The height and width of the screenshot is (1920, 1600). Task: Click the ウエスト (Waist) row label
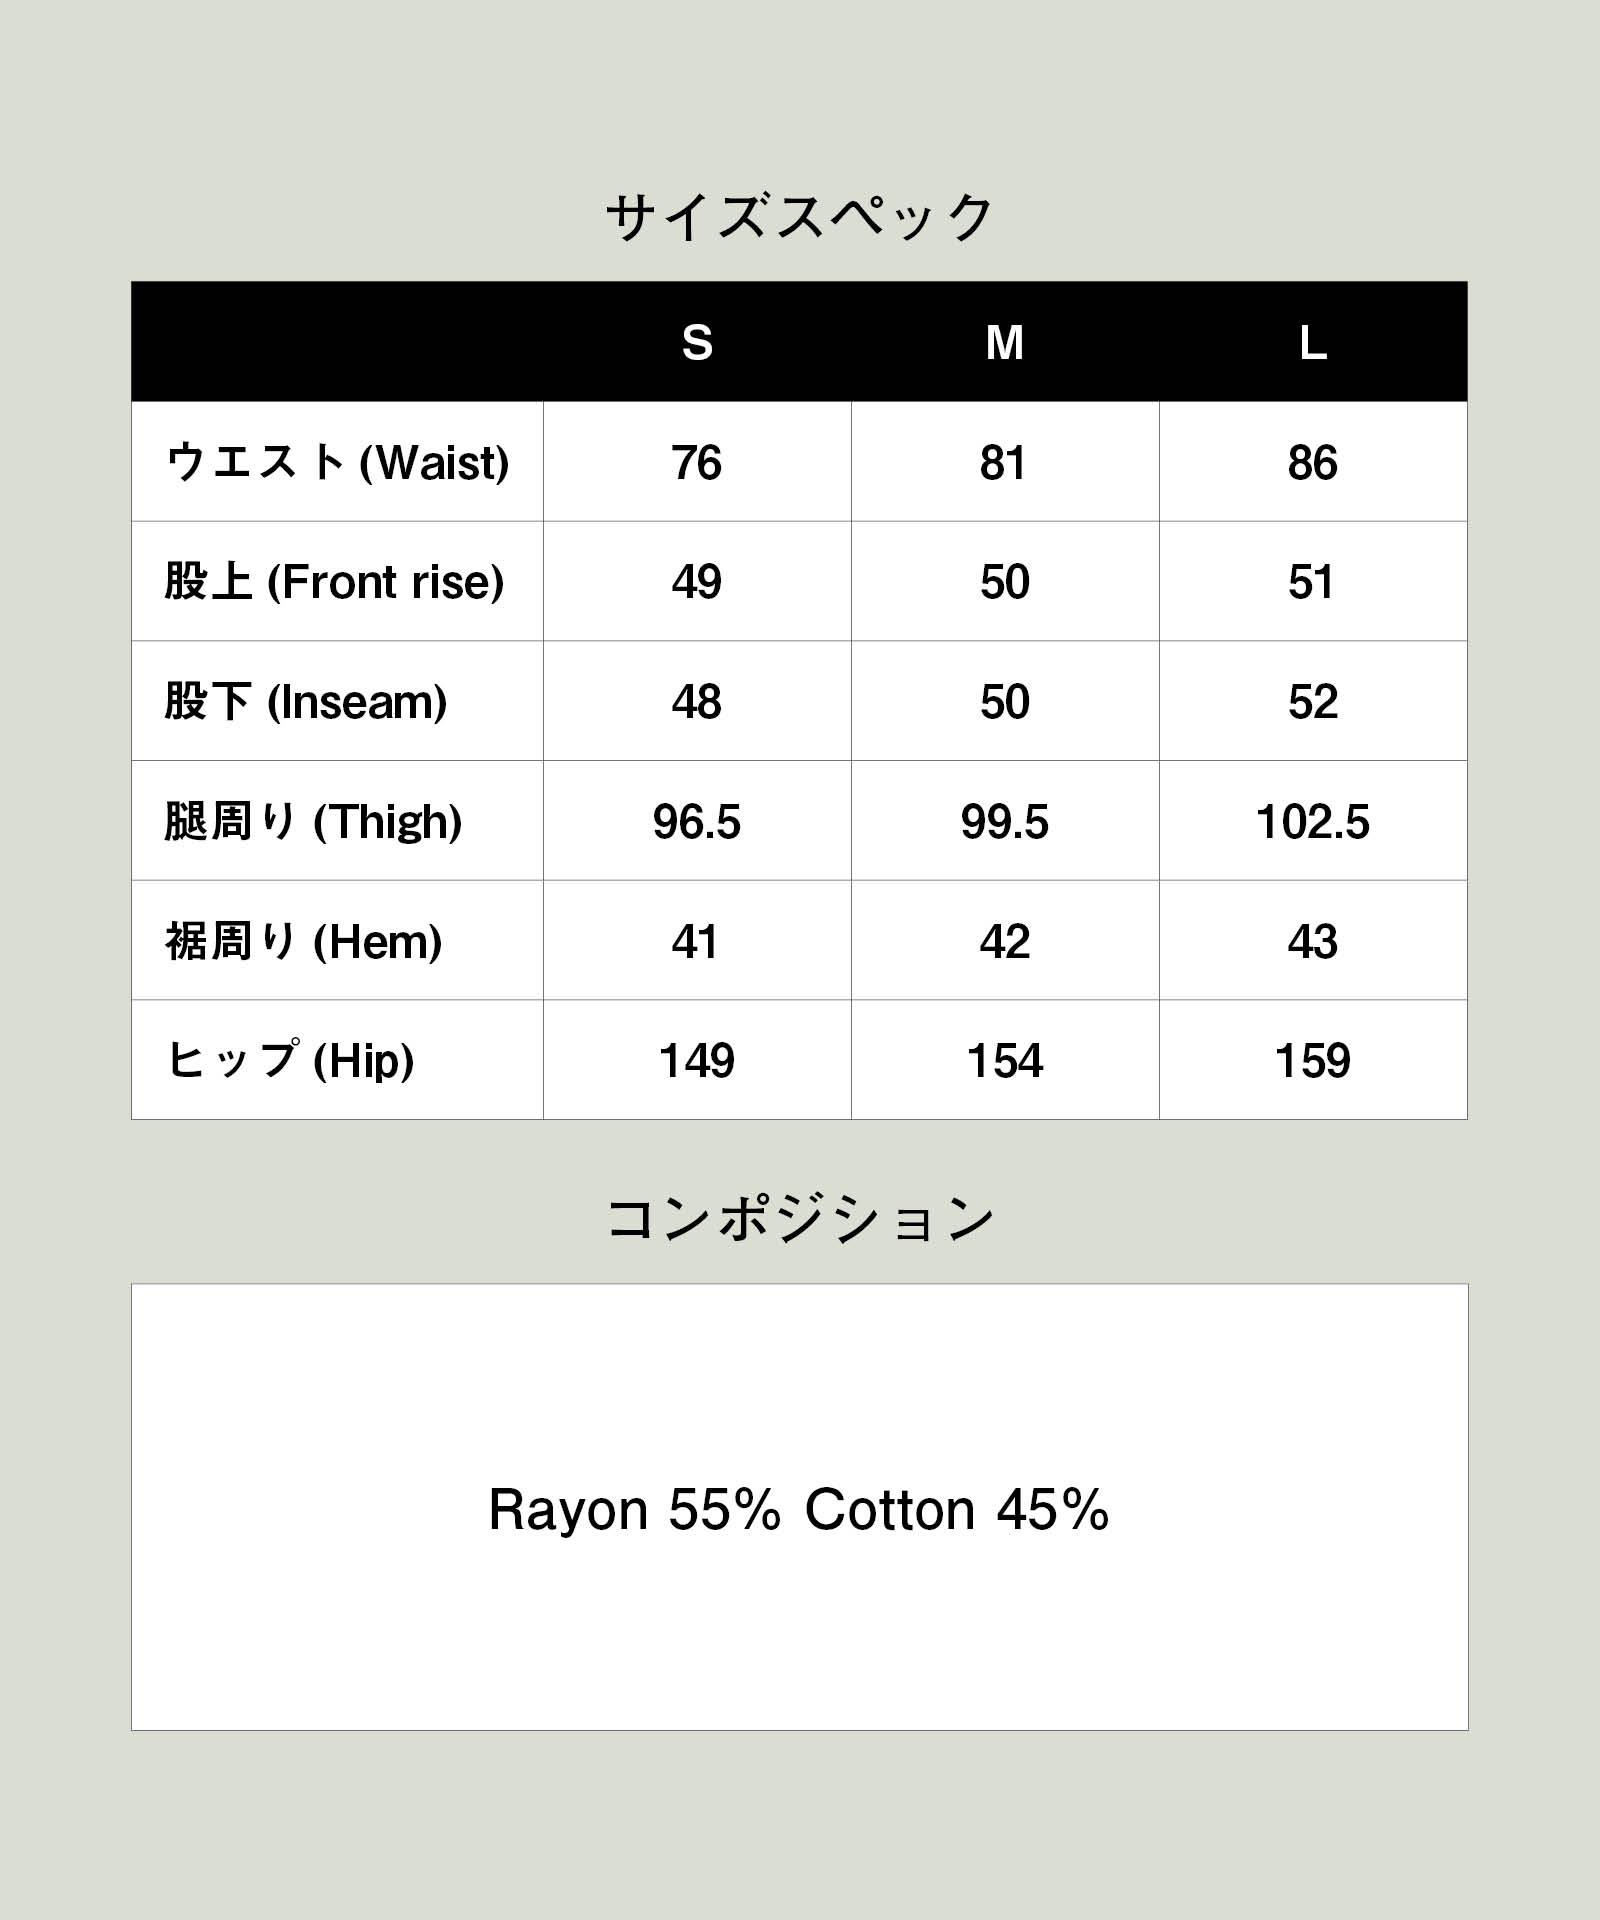pyautogui.click(x=338, y=462)
